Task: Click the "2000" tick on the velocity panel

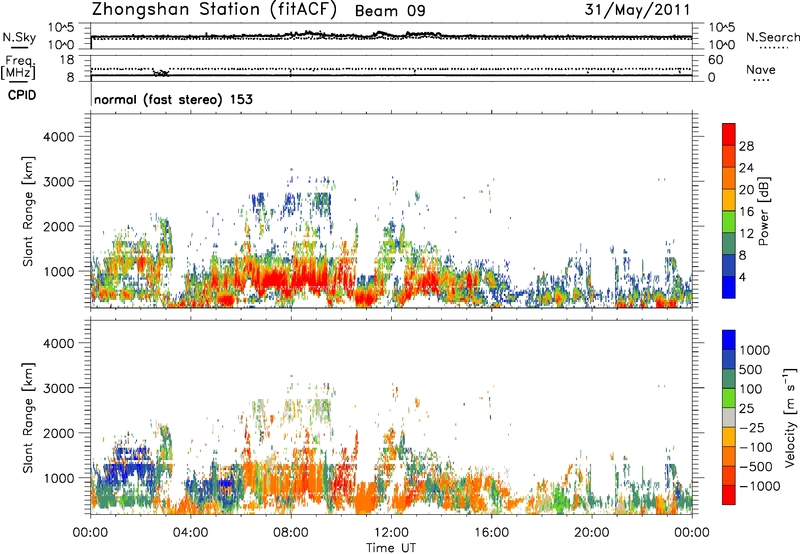Action: tap(59, 433)
